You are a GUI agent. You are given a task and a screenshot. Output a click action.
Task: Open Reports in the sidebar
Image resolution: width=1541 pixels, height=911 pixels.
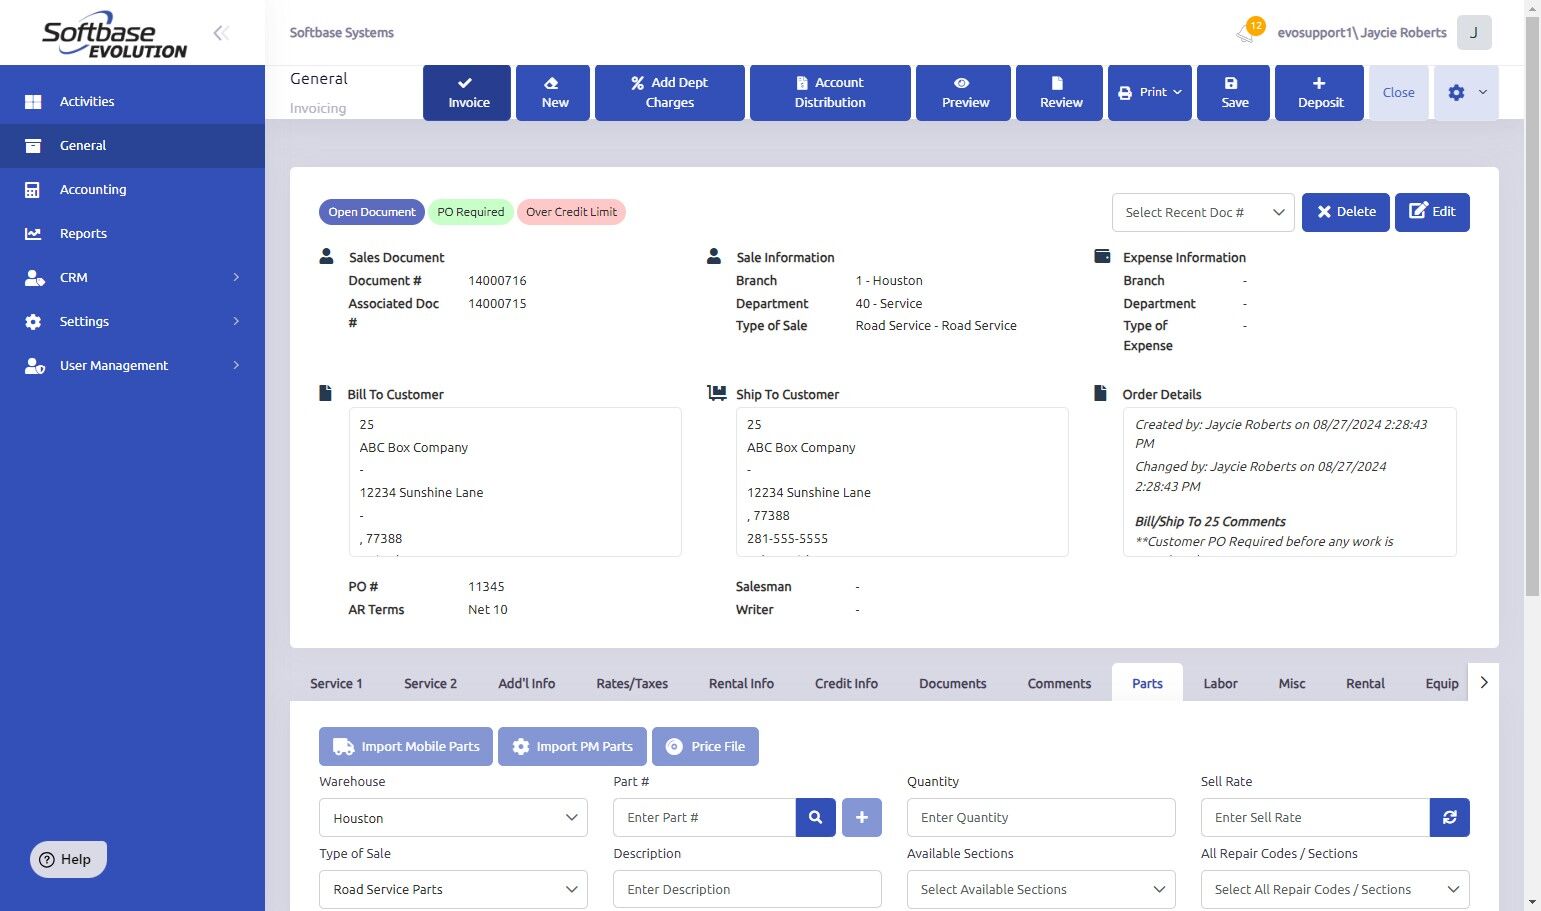(132, 233)
